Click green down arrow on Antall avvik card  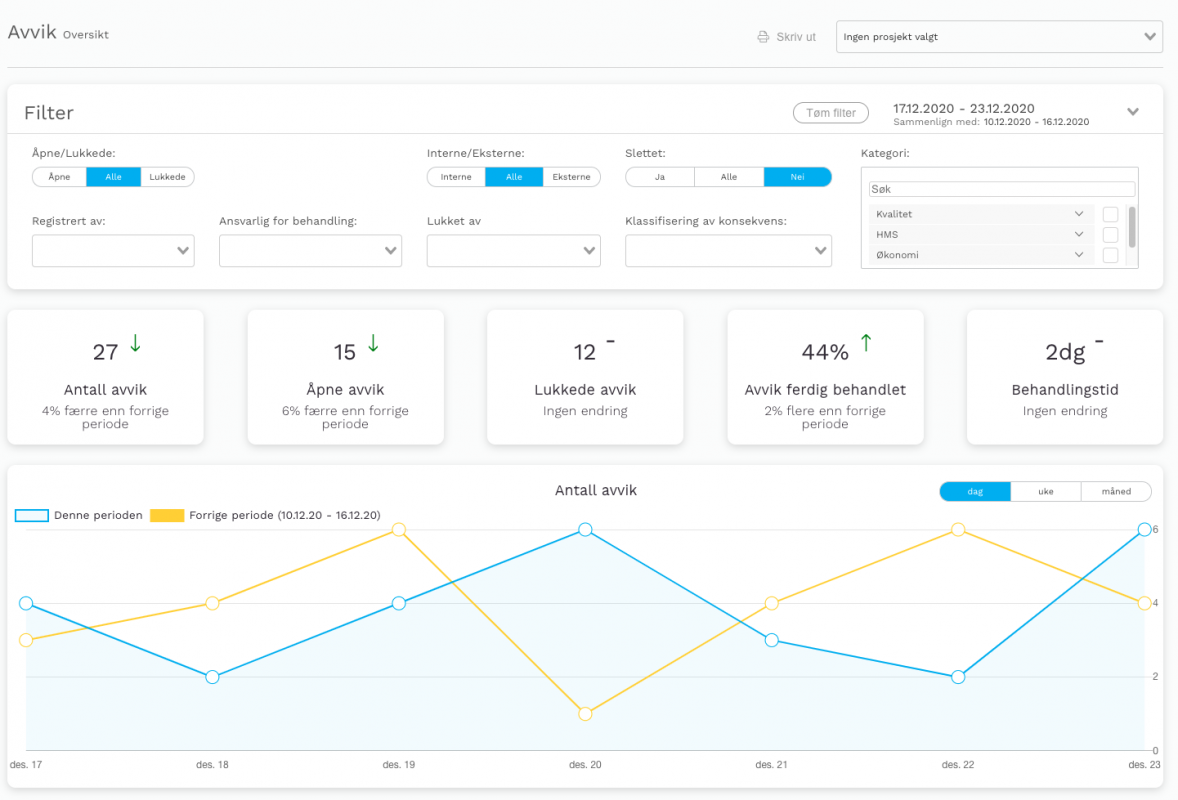pos(135,343)
